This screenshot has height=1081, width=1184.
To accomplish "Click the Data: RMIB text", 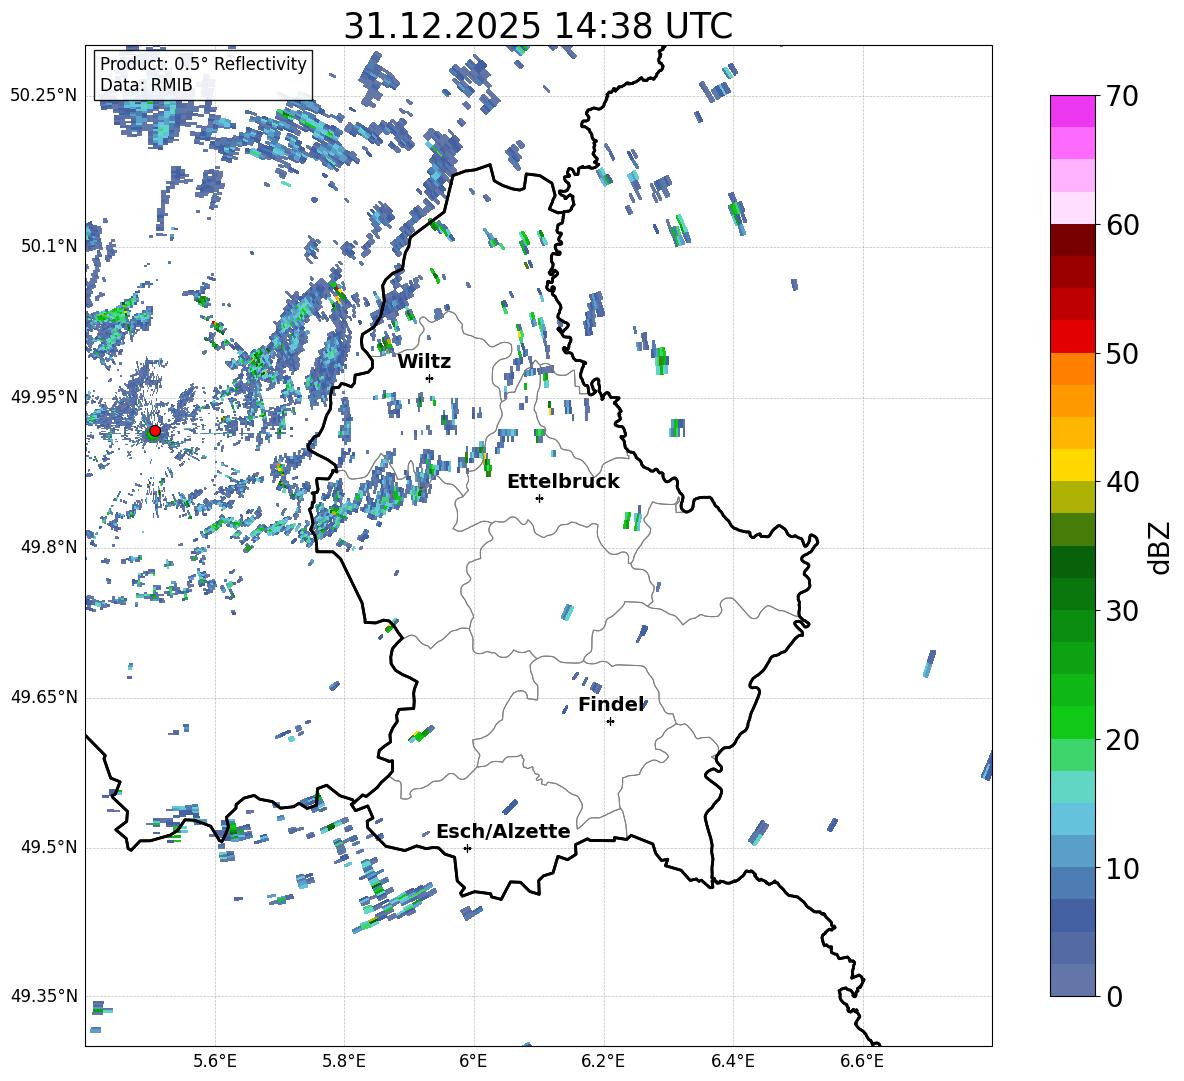I will [x=146, y=85].
